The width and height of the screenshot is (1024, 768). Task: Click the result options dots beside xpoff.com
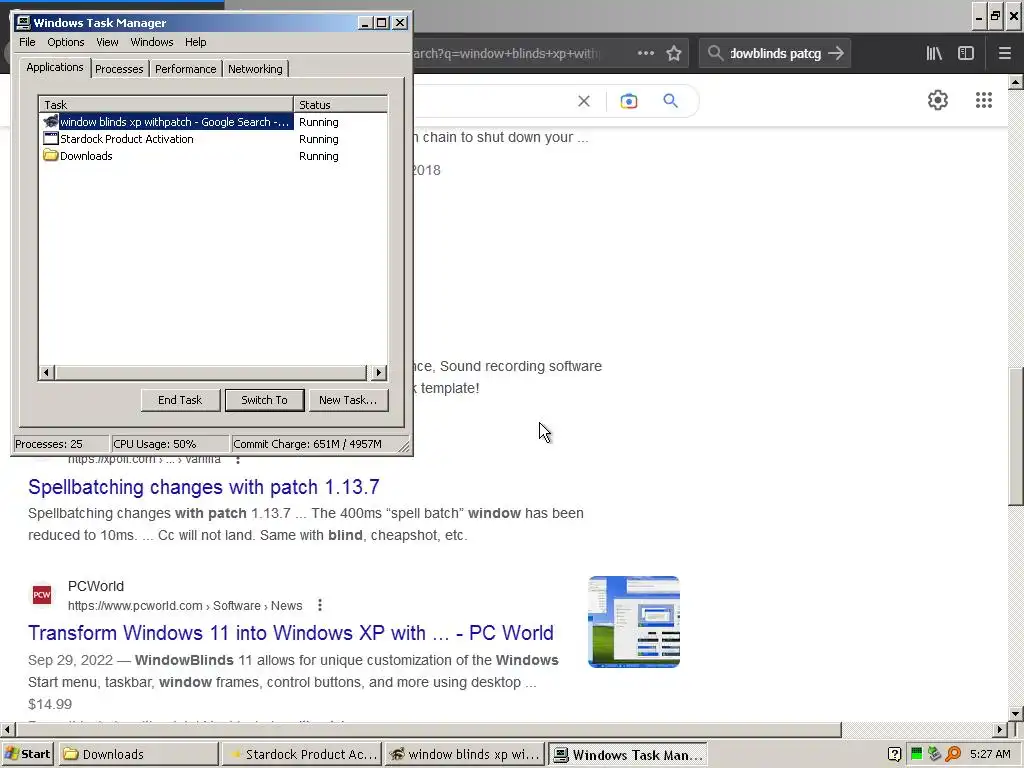(x=238, y=459)
